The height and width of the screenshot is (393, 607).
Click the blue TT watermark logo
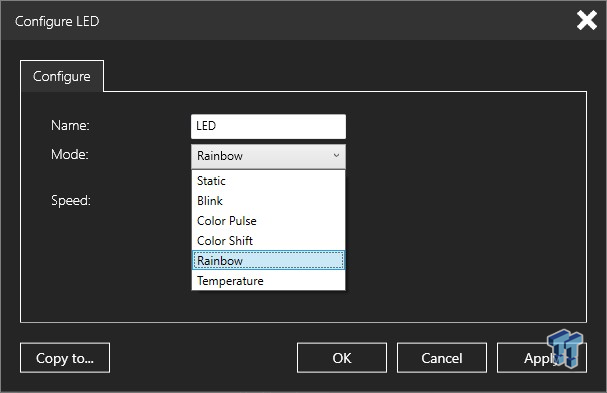tap(566, 348)
